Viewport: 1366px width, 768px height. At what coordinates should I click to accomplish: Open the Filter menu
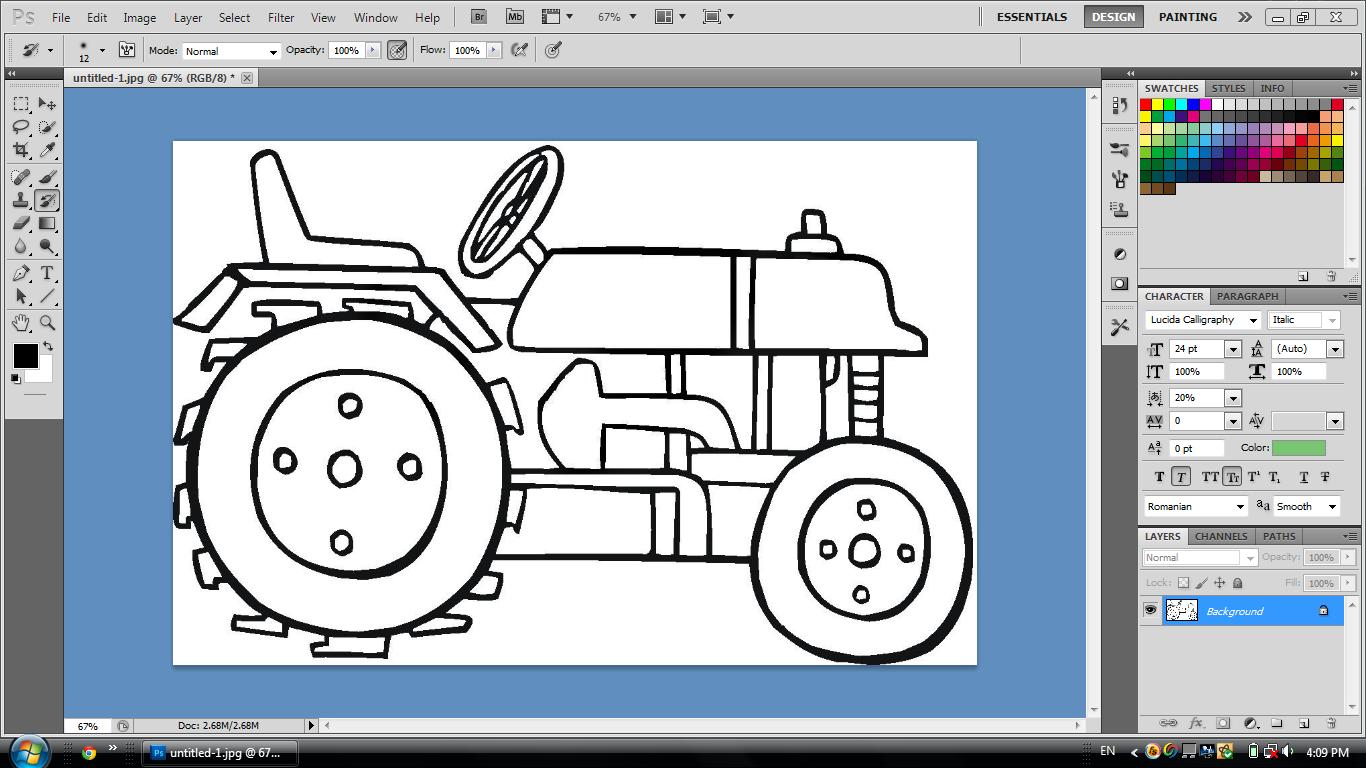[x=281, y=17]
